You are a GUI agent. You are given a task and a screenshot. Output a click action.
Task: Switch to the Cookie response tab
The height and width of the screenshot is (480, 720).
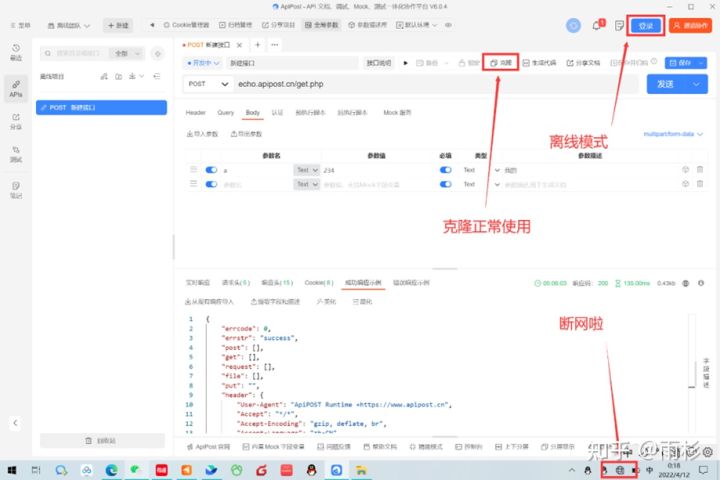tap(319, 283)
